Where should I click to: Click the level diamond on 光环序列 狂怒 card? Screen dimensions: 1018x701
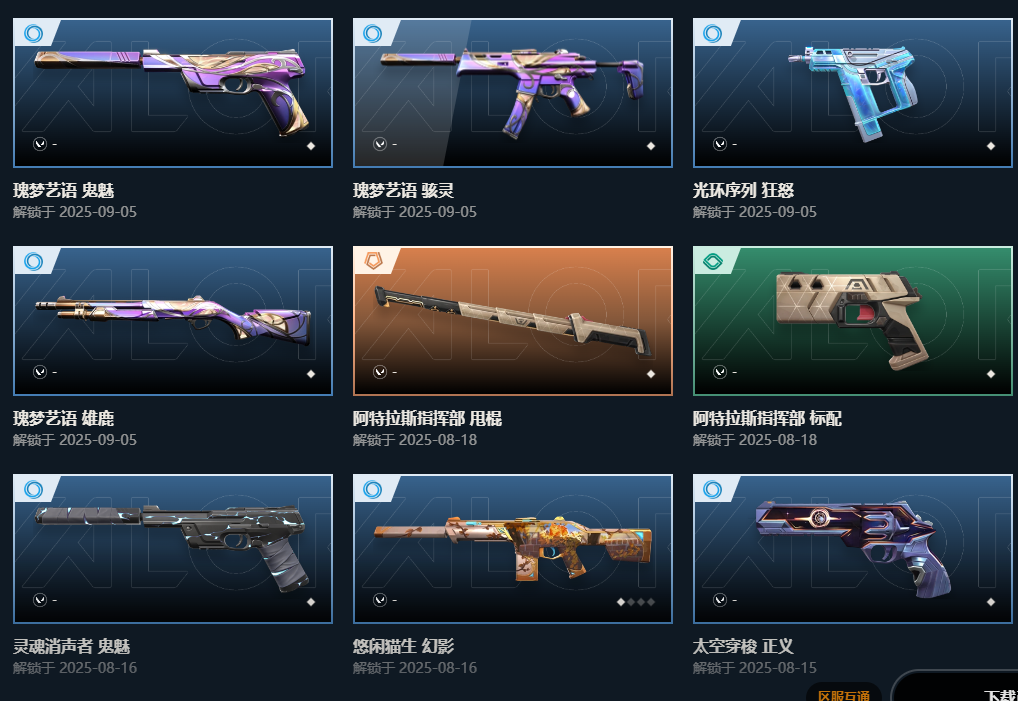991,146
